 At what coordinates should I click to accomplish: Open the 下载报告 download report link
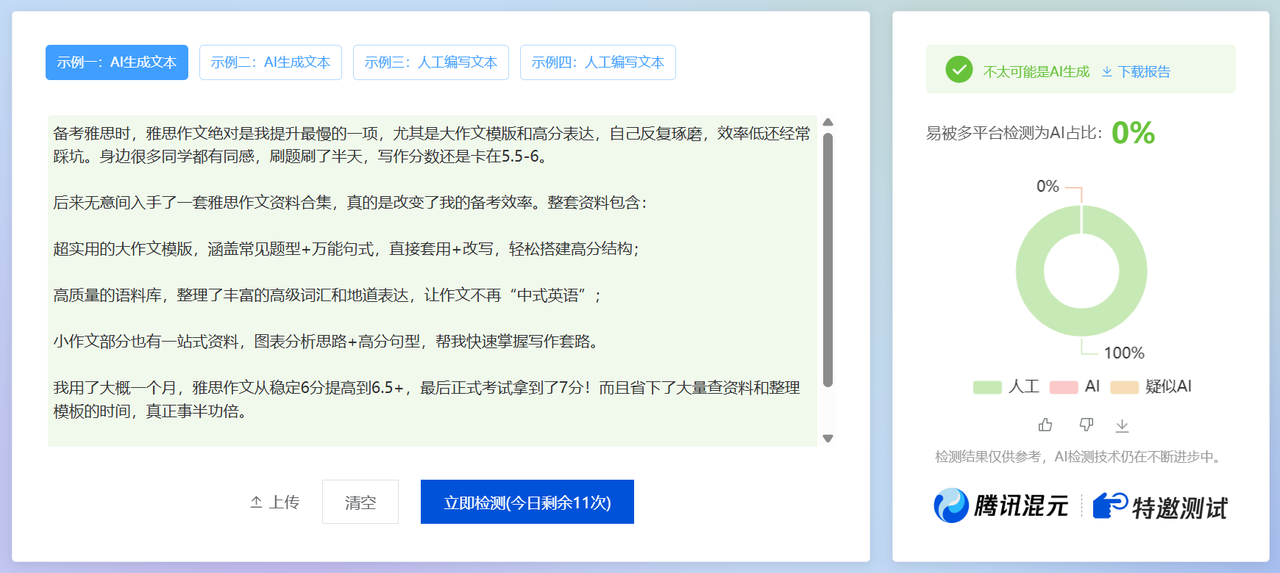pyautogui.click(x=1136, y=71)
